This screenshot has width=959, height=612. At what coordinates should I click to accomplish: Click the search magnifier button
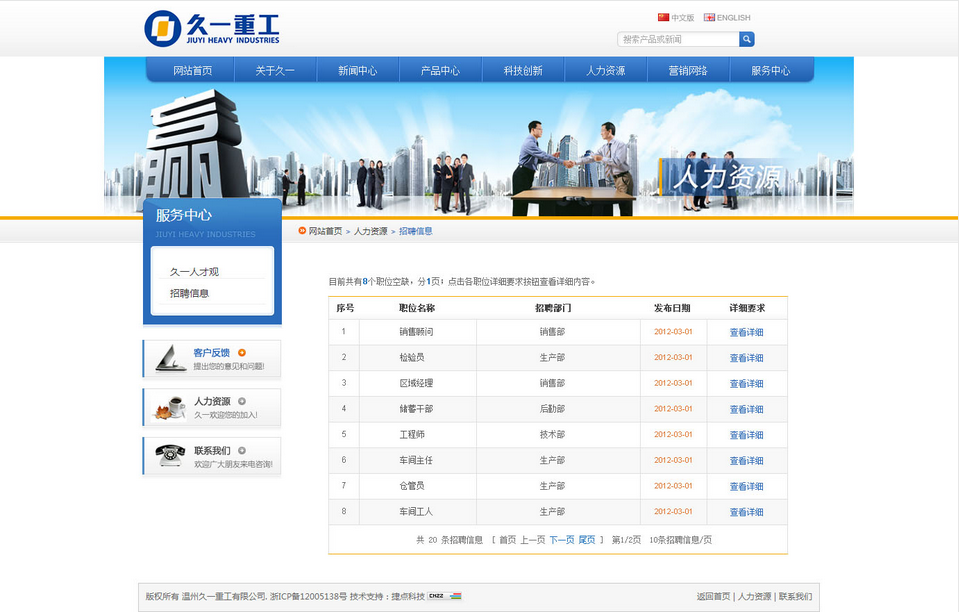[x=747, y=39]
